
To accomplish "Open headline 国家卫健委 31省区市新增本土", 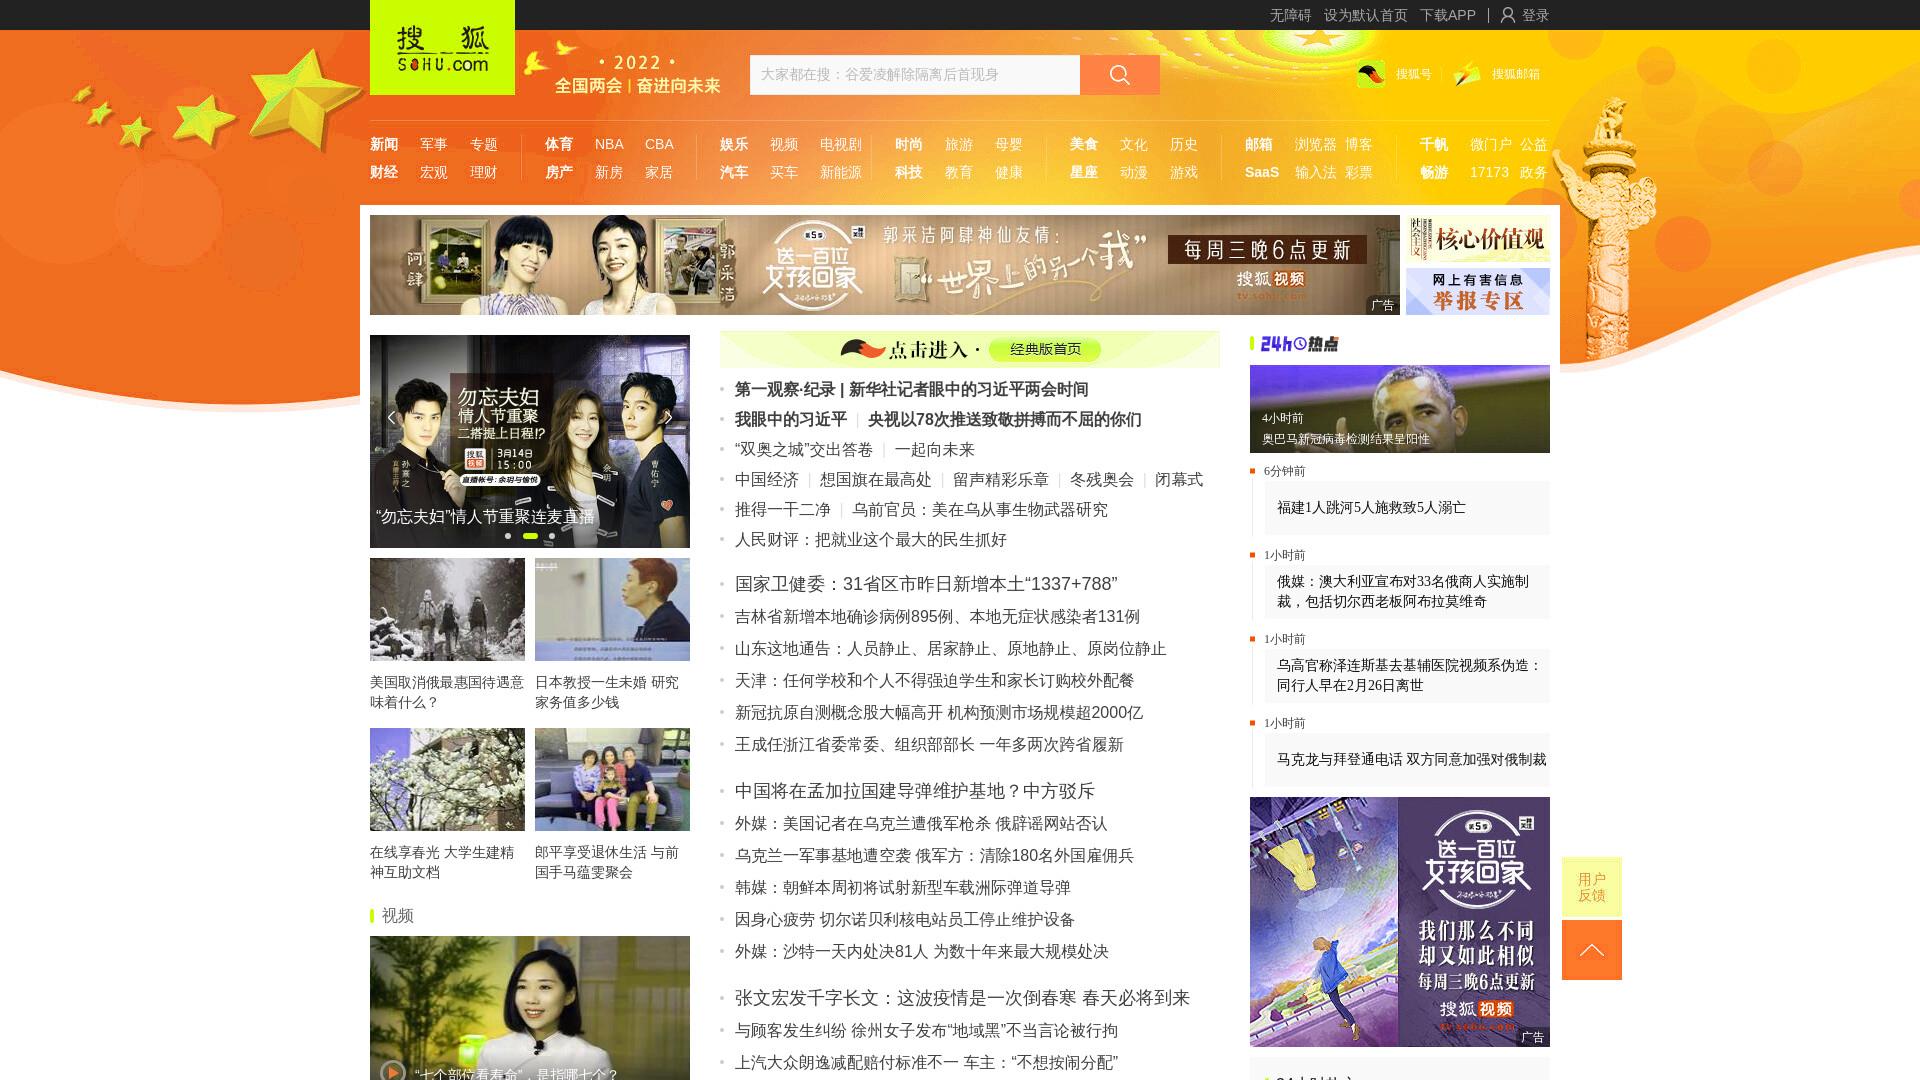I will pyautogui.click(x=926, y=584).
